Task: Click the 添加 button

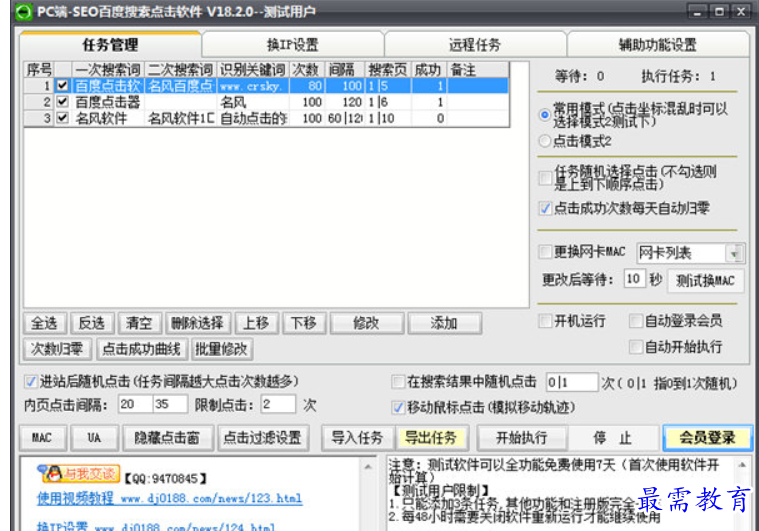Action: [x=444, y=323]
